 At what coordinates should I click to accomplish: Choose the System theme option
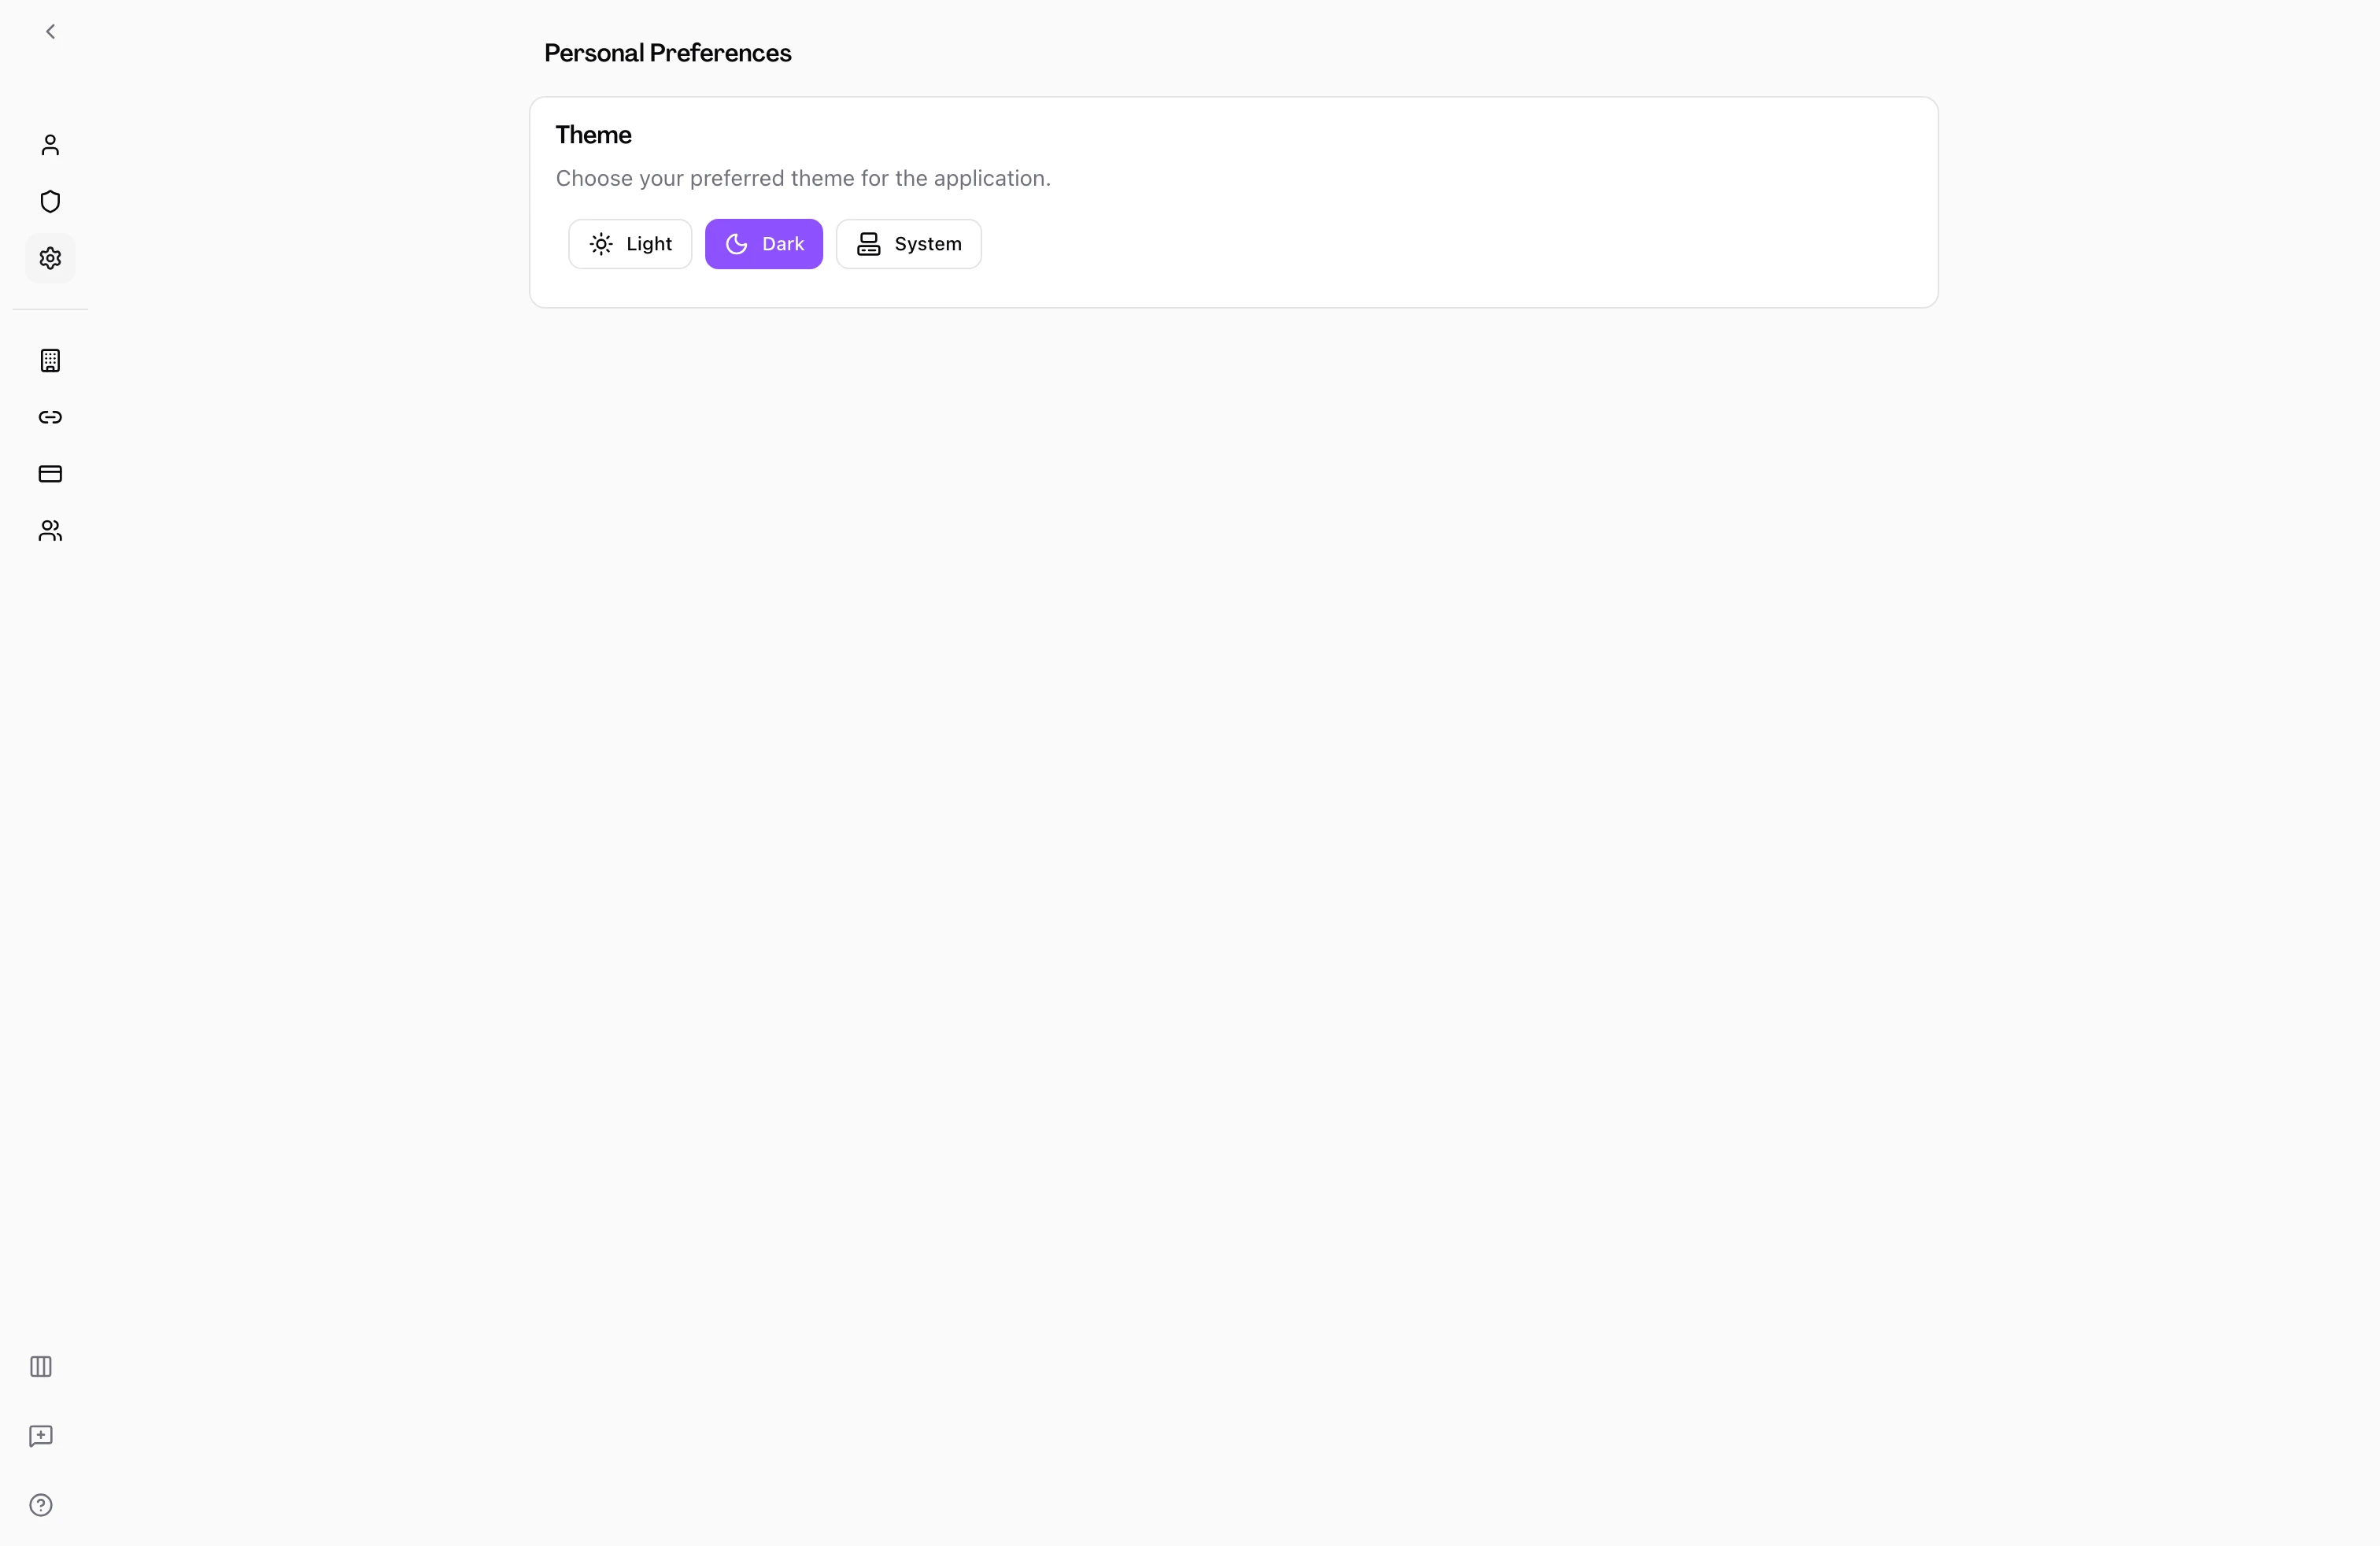coord(909,244)
